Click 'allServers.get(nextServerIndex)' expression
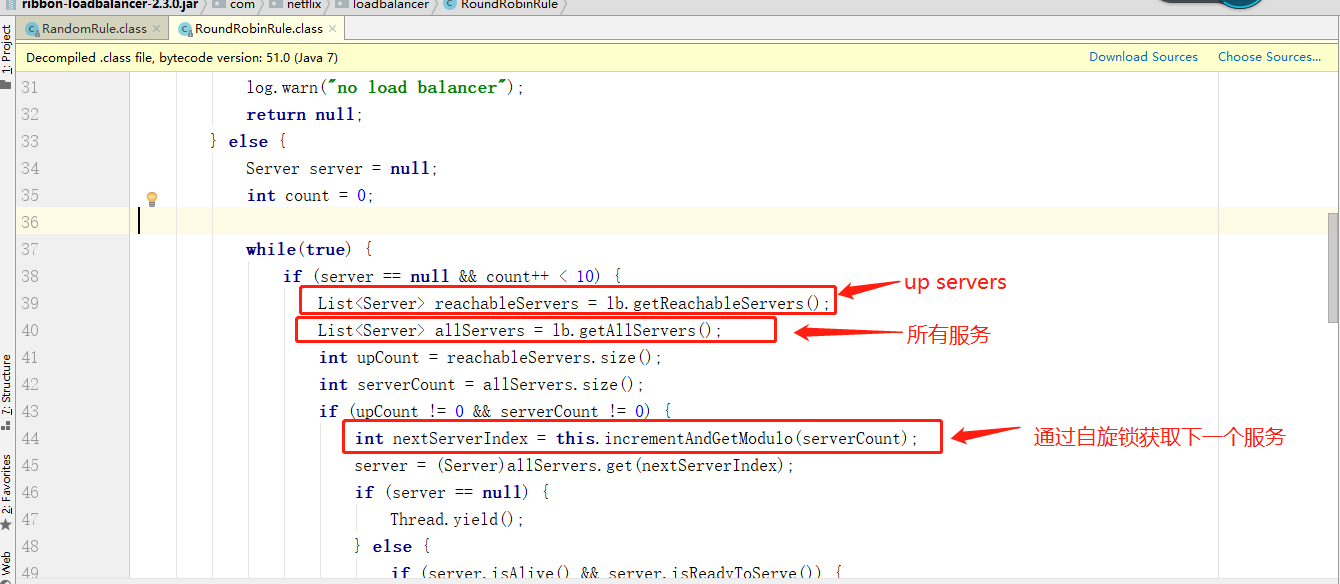The image size is (1340, 584). 646,466
